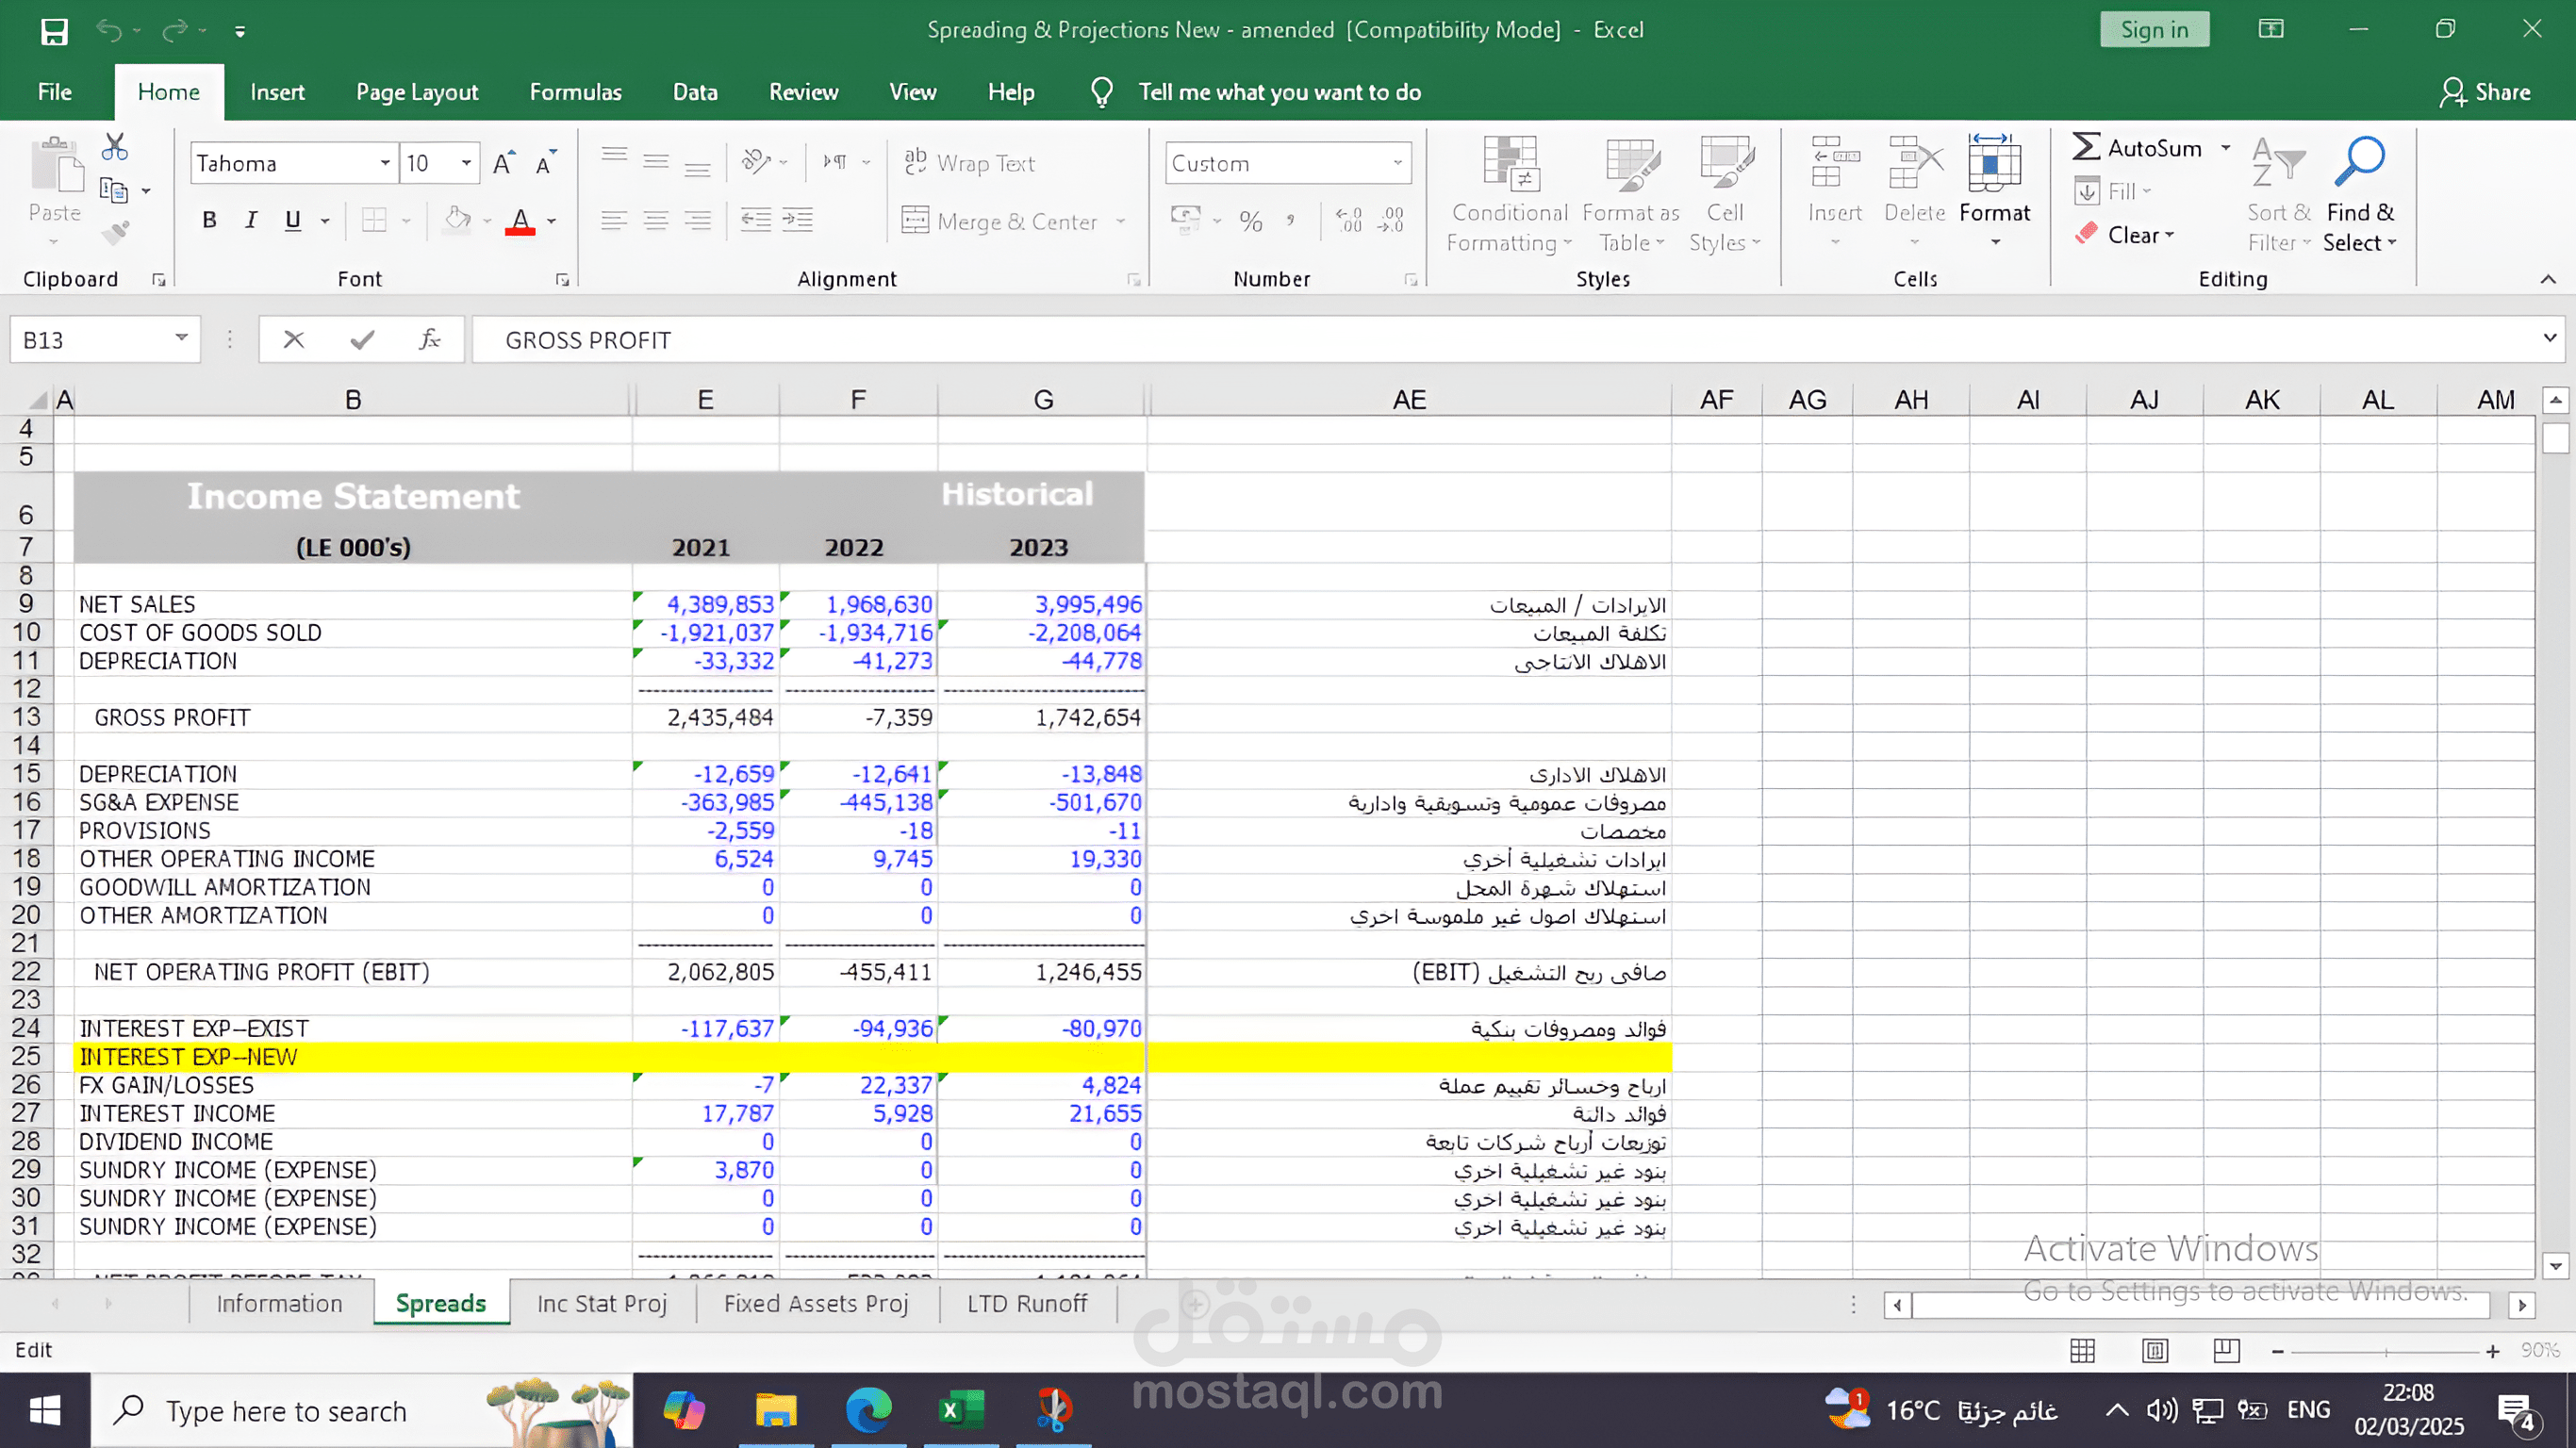Open the font size dropdown
This screenshot has width=2576, height=1448.
click(466, 163)
